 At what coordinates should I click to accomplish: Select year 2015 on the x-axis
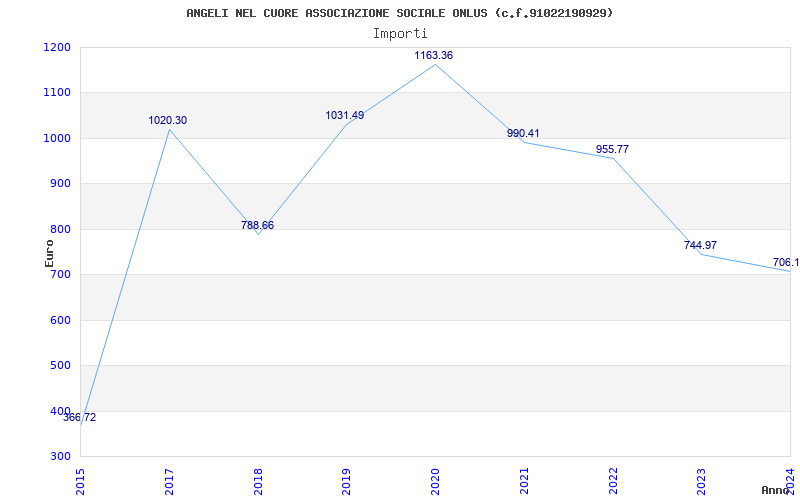(81, 479)
